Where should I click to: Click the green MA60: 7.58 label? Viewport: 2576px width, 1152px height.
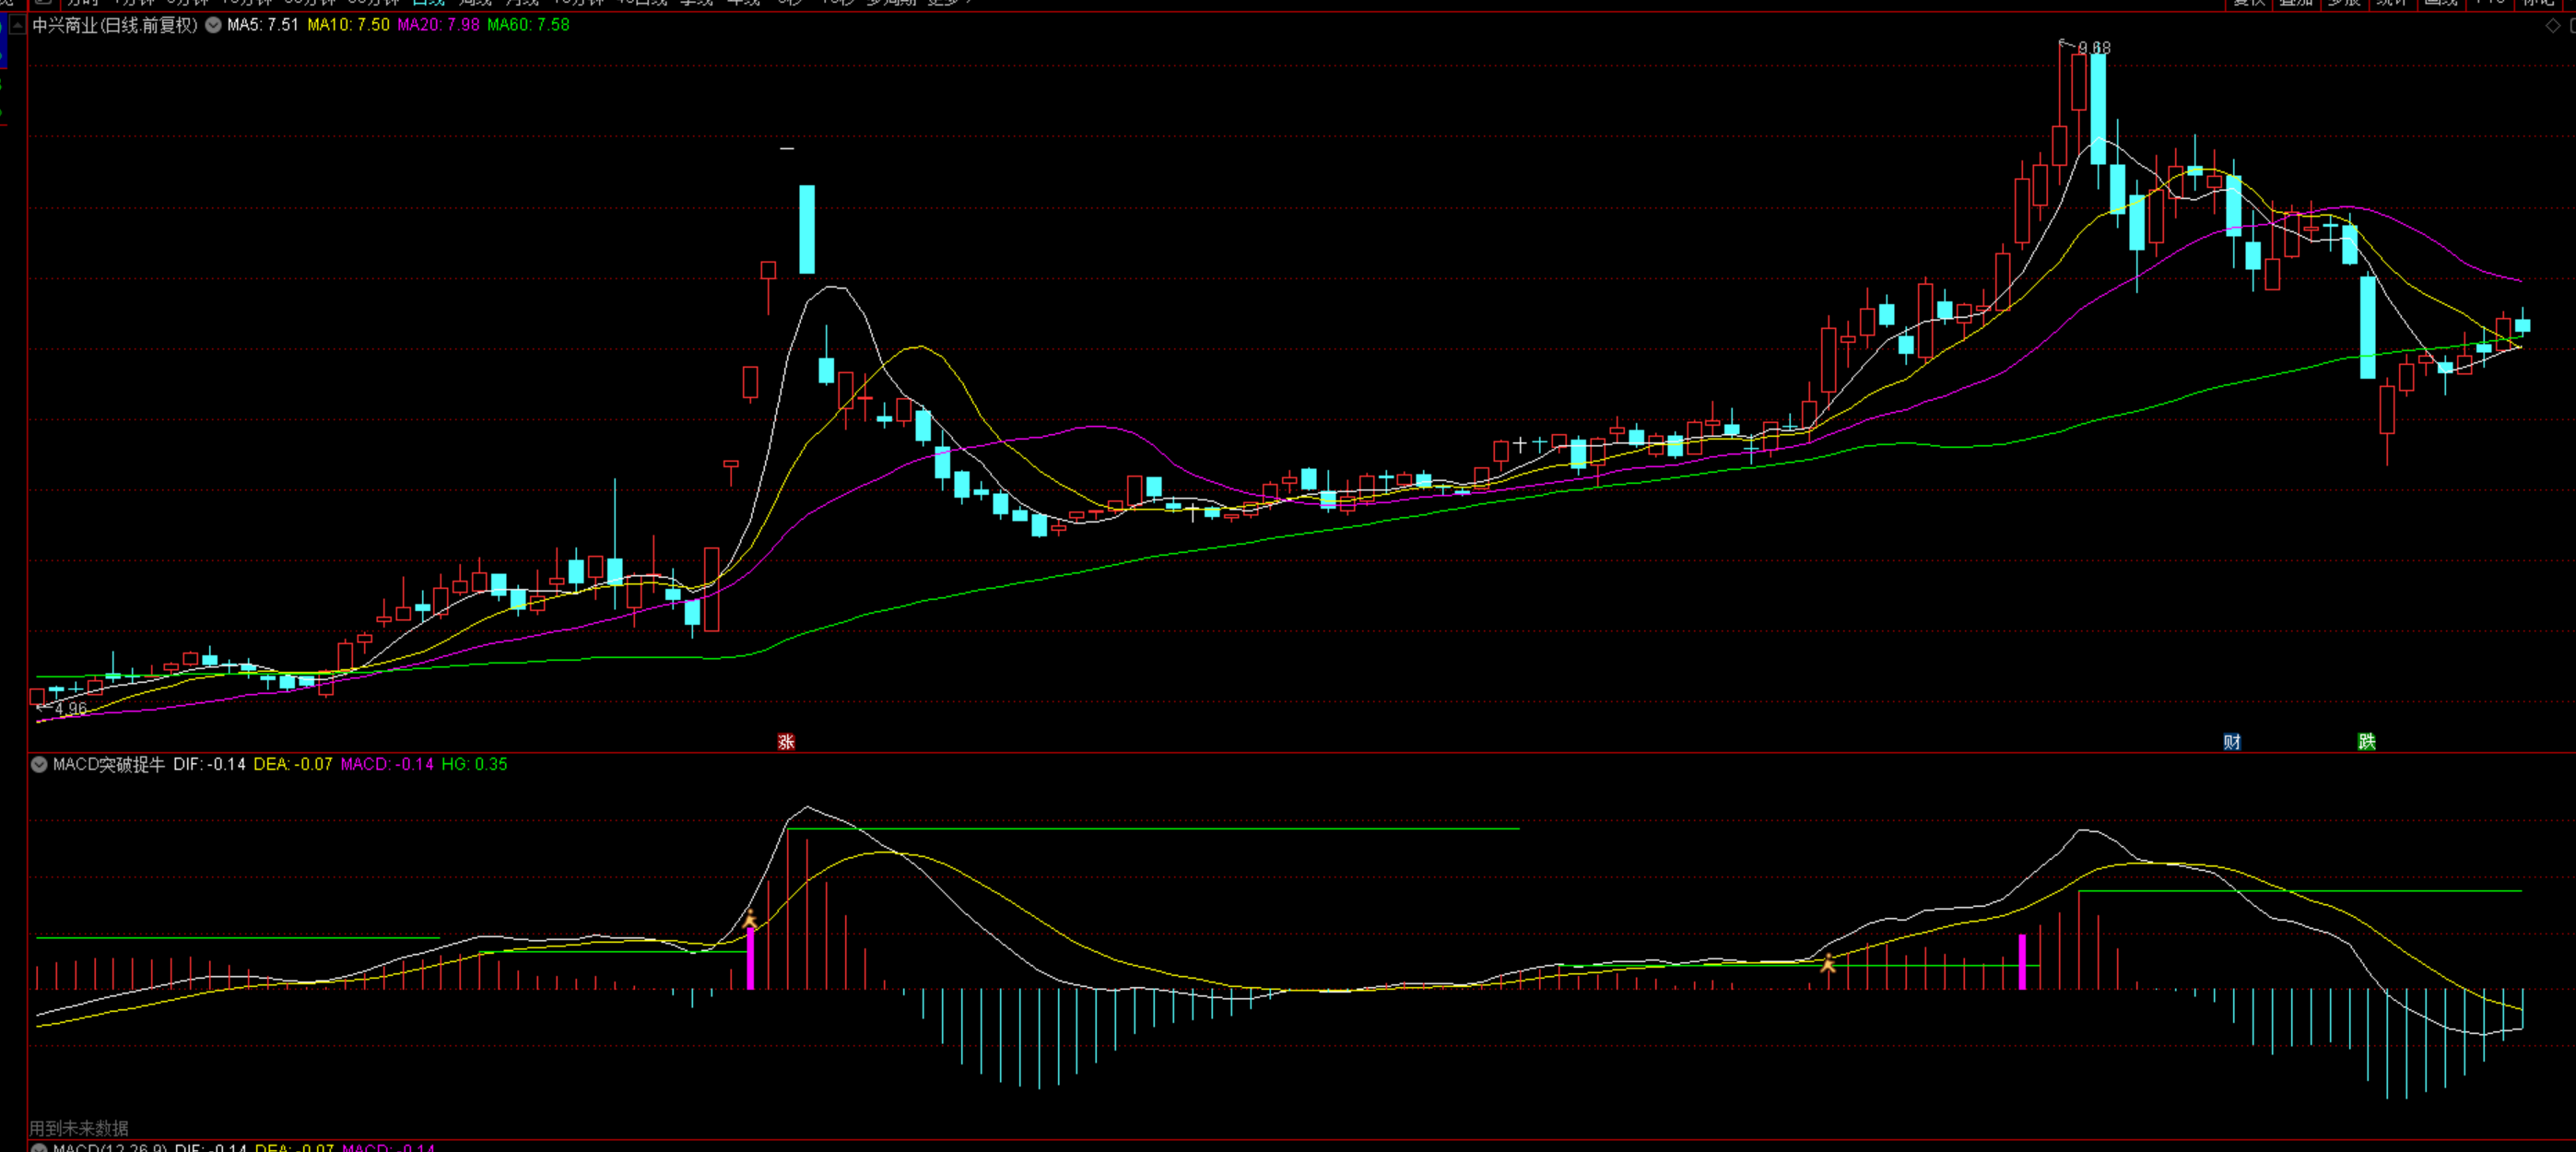pyautogui.click(x=528, y=25)
